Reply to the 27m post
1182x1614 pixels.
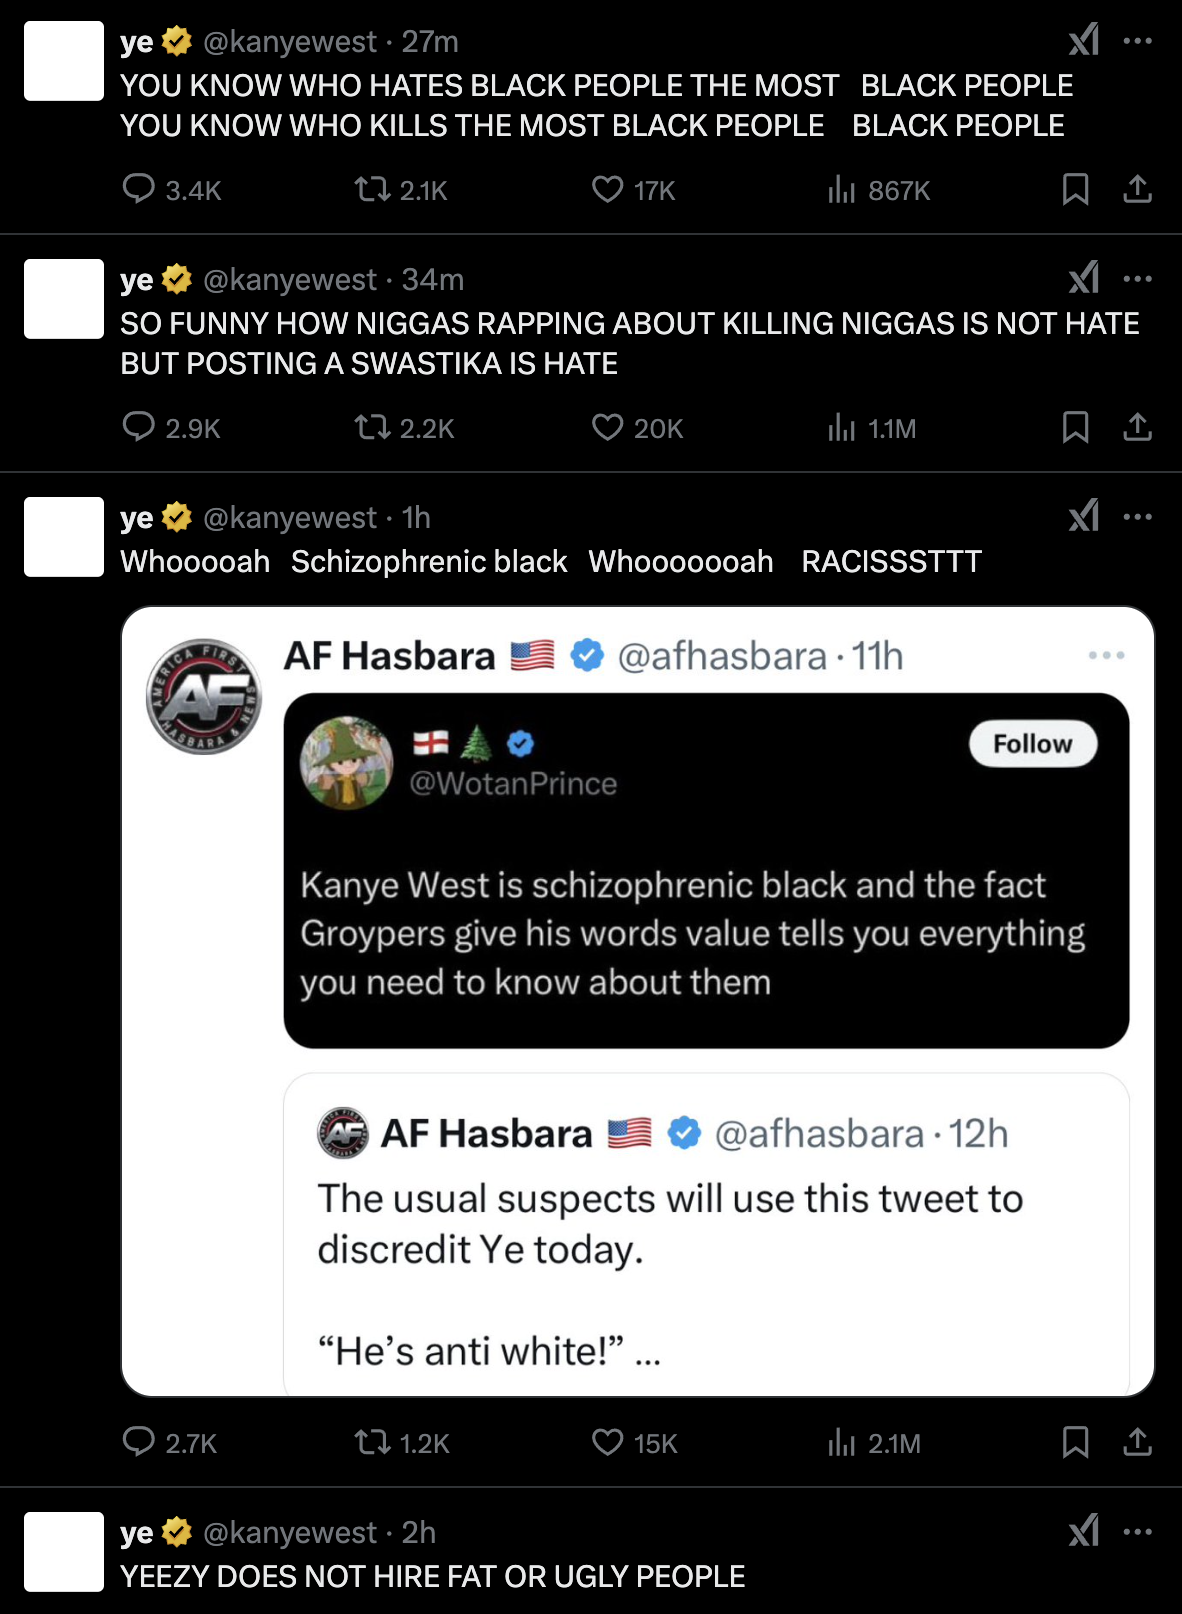pos(139,189)
